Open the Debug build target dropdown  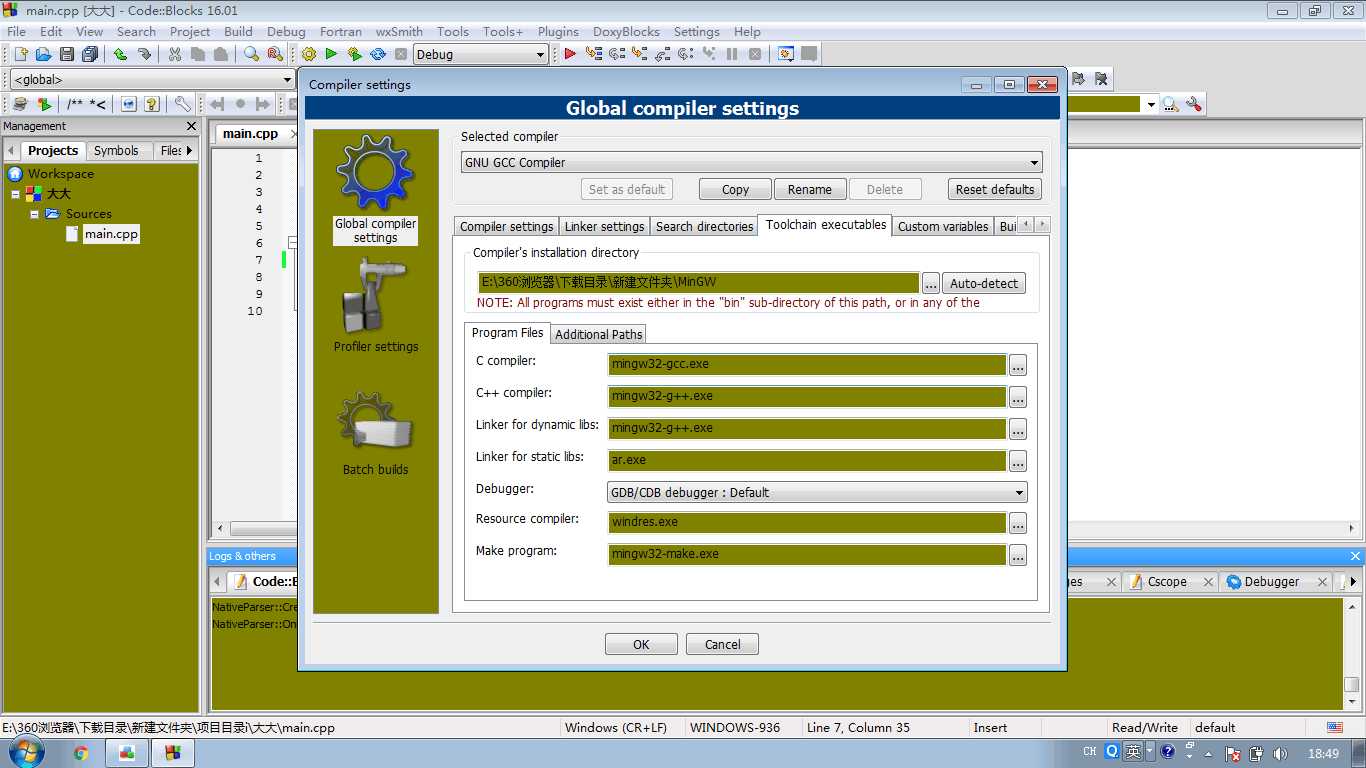tap(481, 54)
